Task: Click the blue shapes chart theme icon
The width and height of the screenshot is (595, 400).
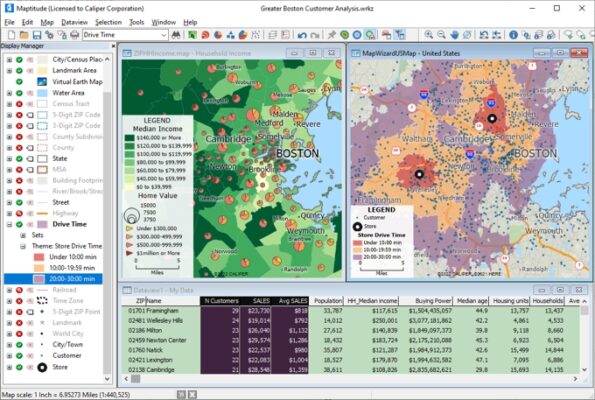Action: (230, 35)
